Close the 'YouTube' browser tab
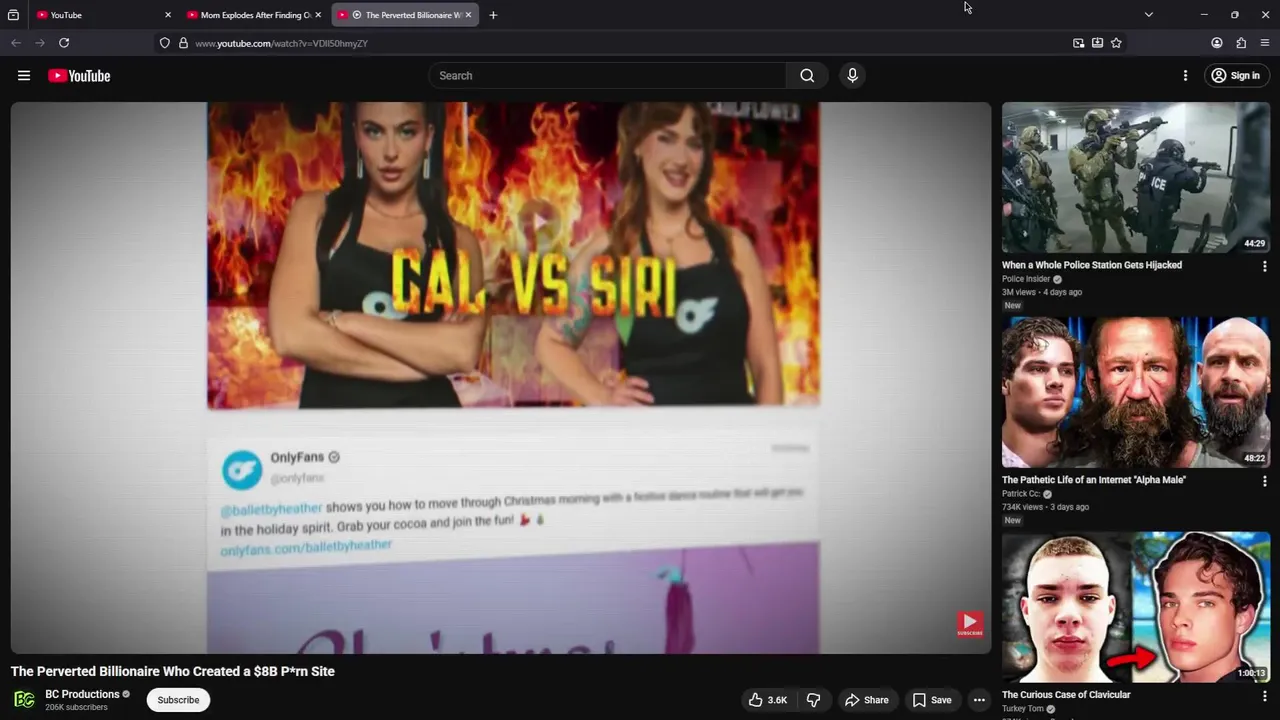Image resolution: width=1280 pixels, height=720 pixels. coord(167,15)
